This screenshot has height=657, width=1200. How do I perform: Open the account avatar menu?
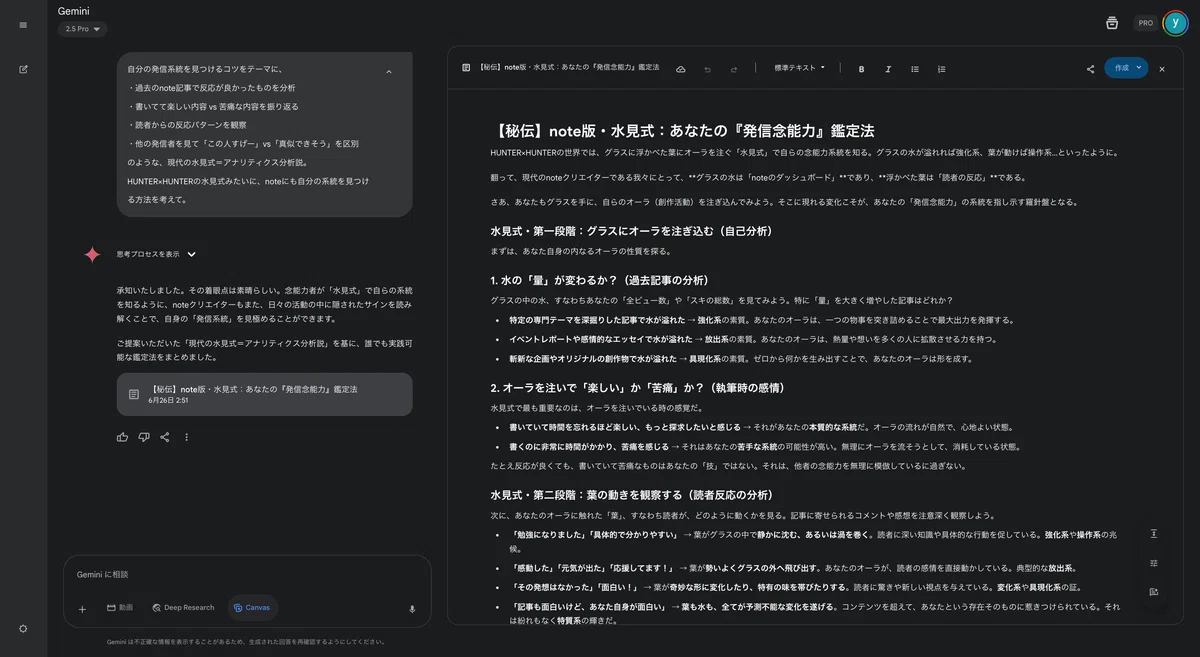tap(1175, 23)
